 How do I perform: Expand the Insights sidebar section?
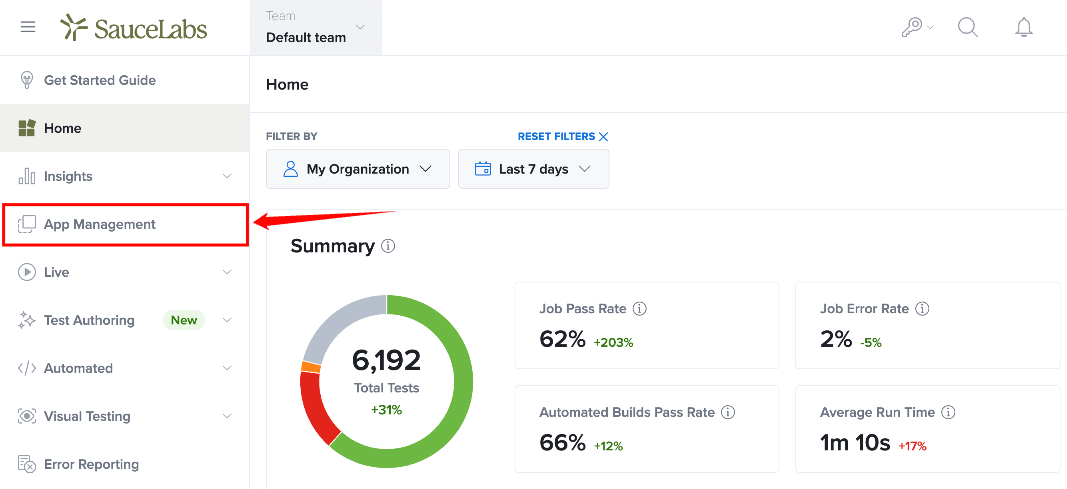(125, 176)
